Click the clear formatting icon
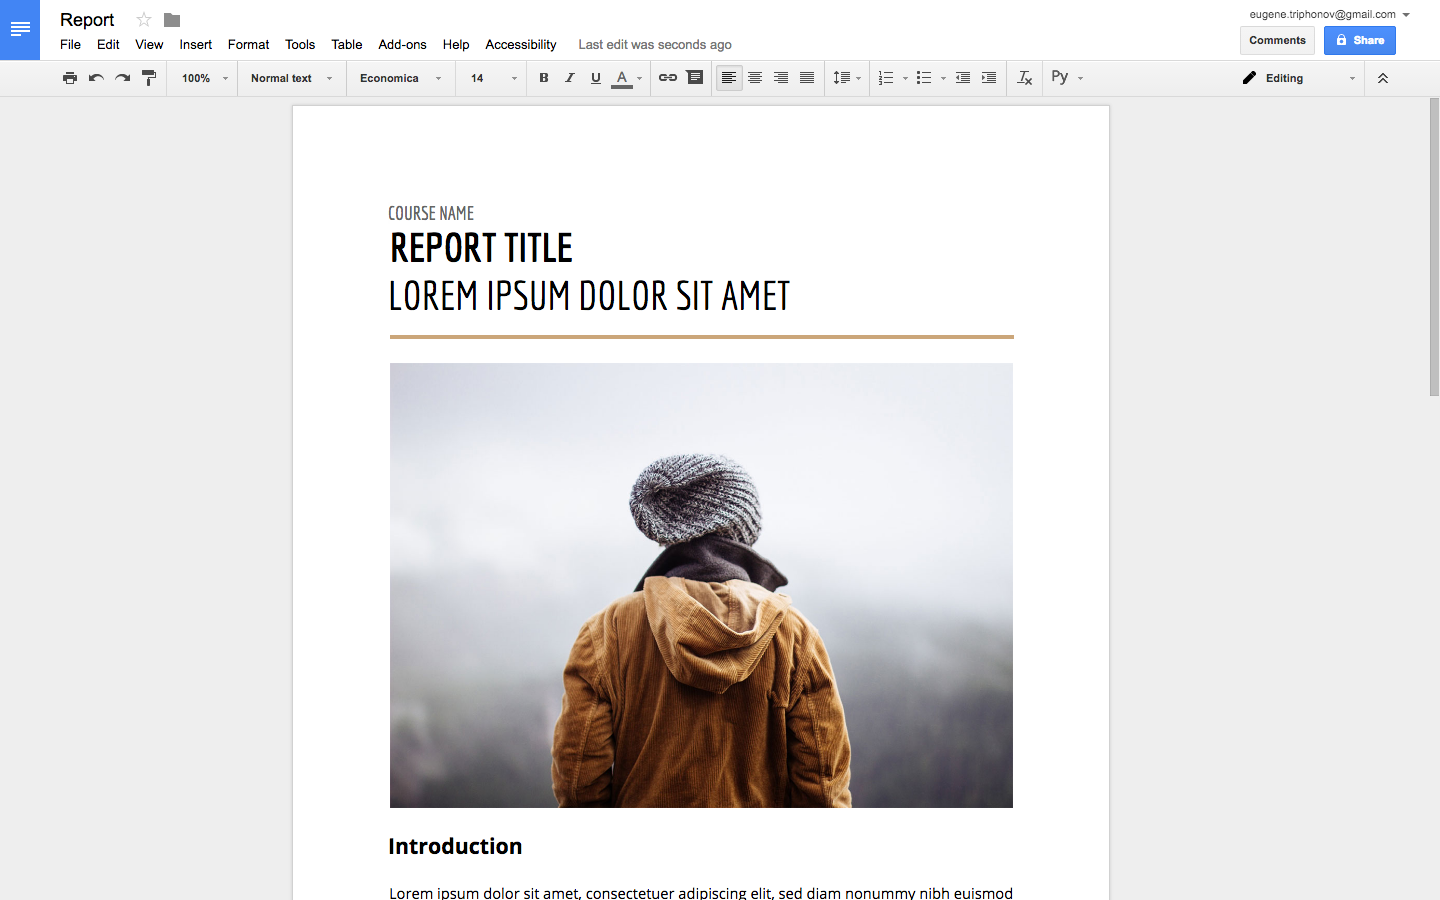Viewport: 1440px width, 900px height. (1025, 78)
